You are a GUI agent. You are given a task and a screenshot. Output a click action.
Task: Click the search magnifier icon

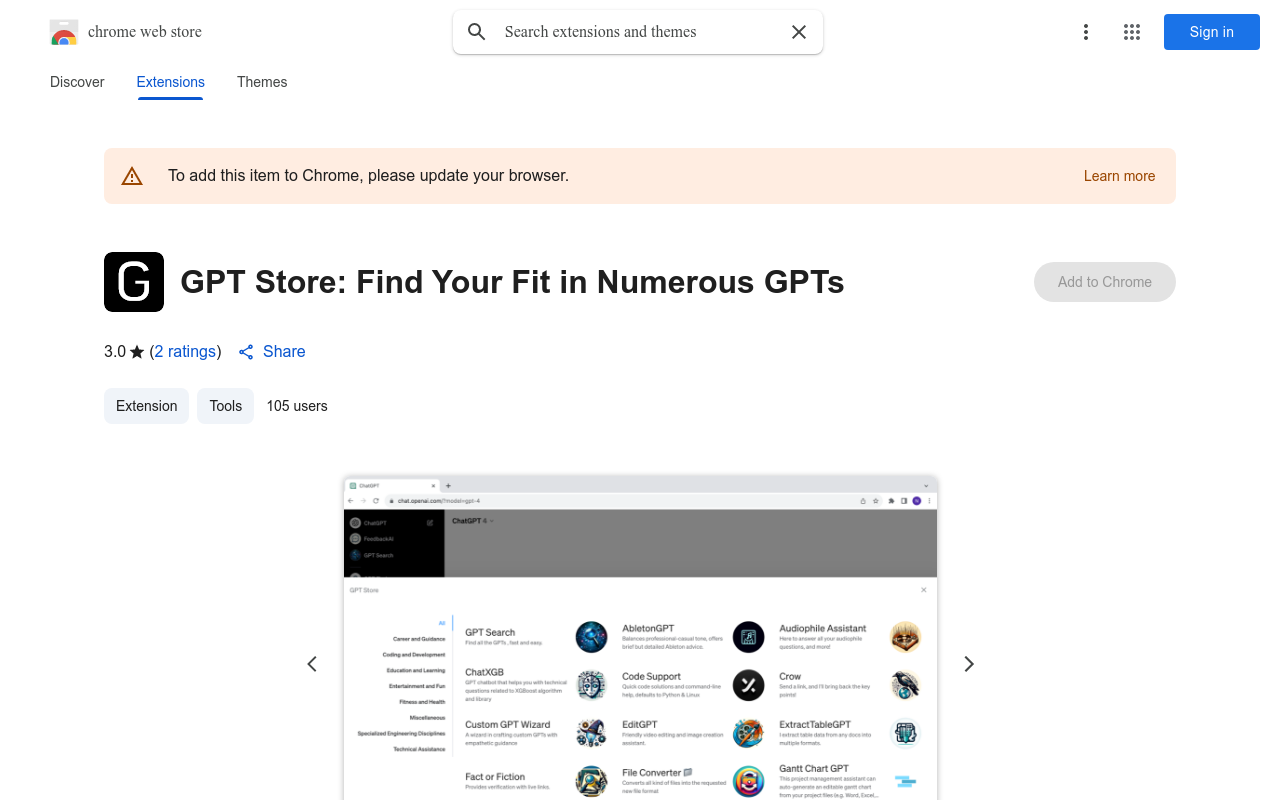(477, 31)
